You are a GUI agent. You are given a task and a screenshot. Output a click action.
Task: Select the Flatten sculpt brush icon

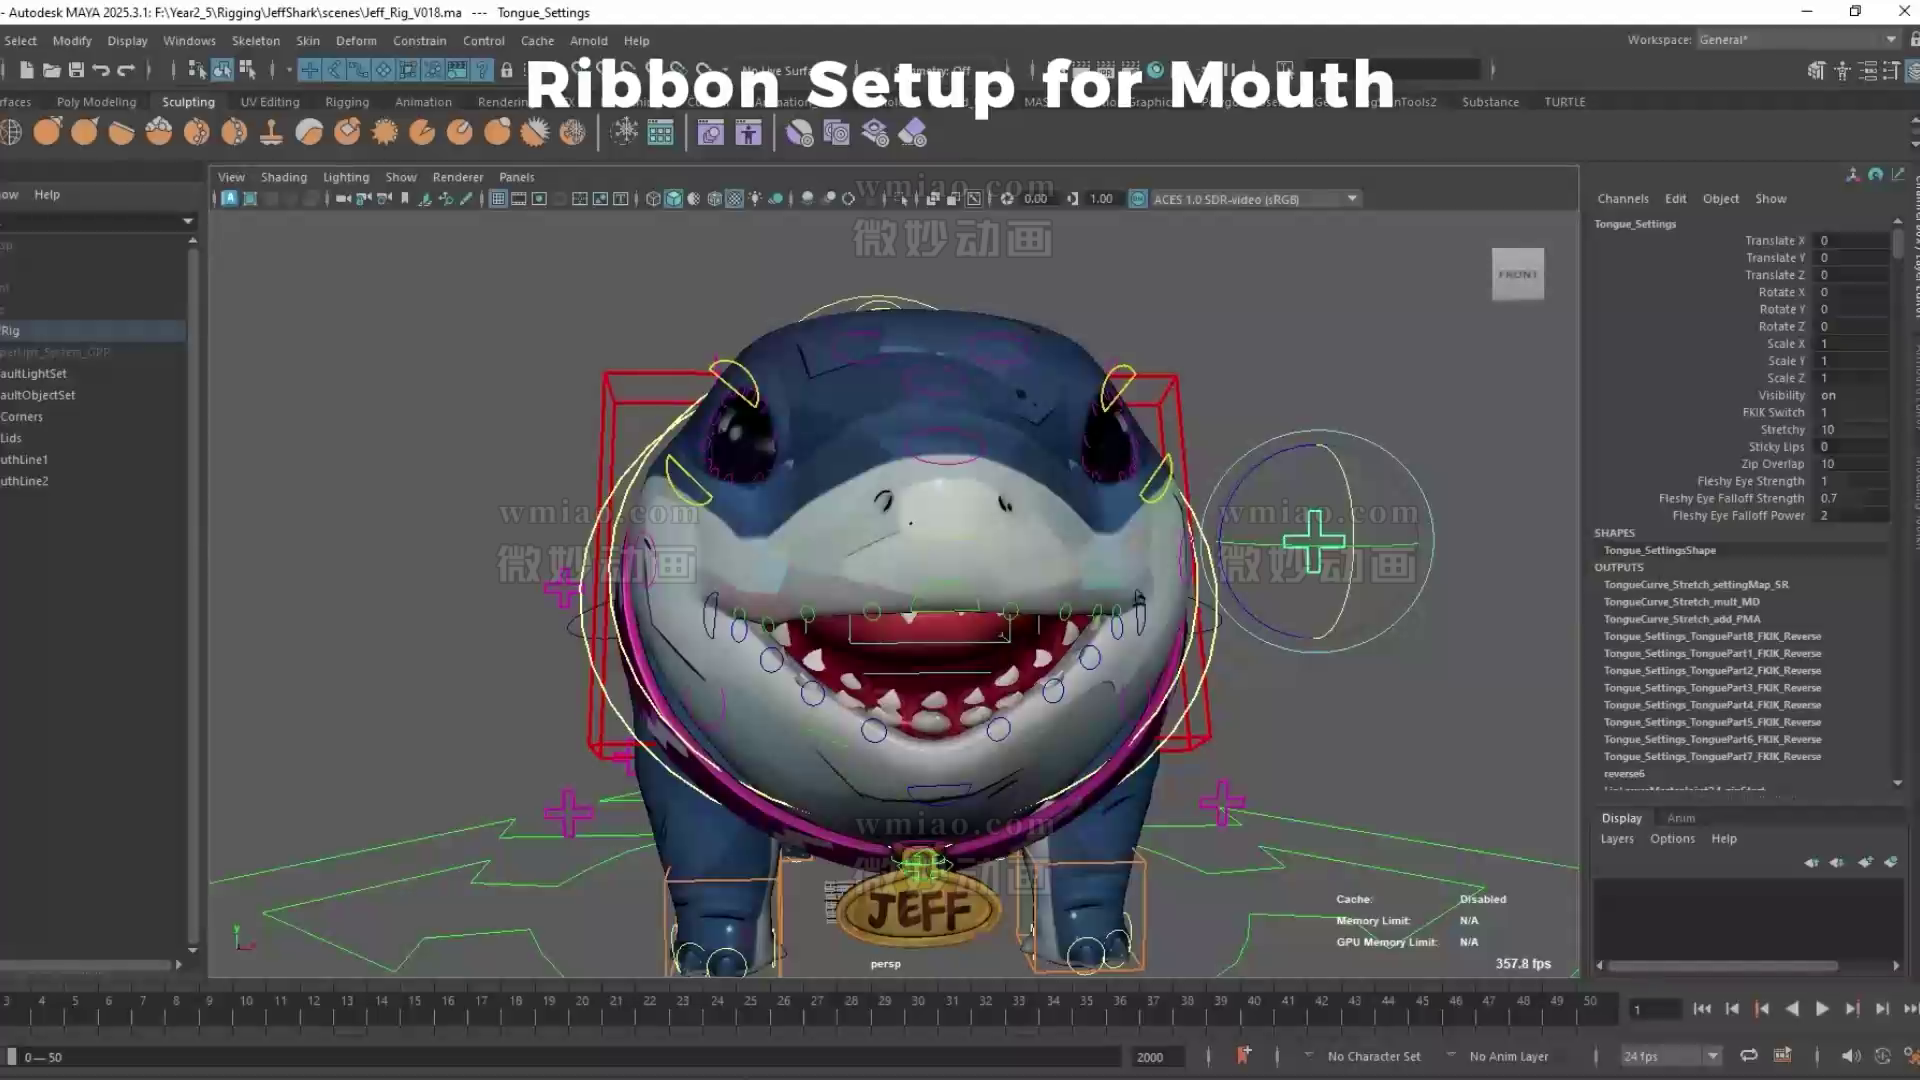122,132
